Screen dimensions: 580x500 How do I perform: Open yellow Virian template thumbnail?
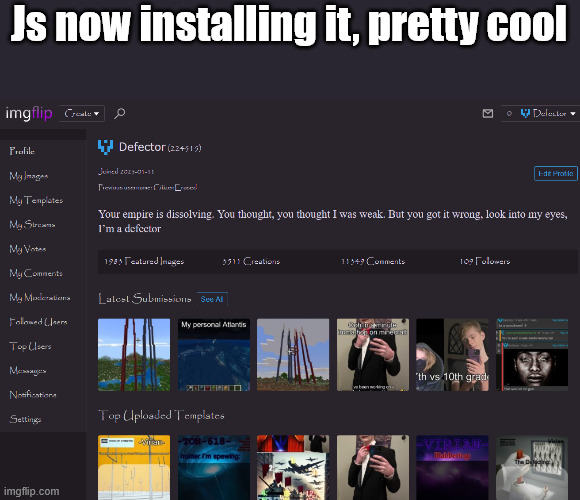[134, 467]
